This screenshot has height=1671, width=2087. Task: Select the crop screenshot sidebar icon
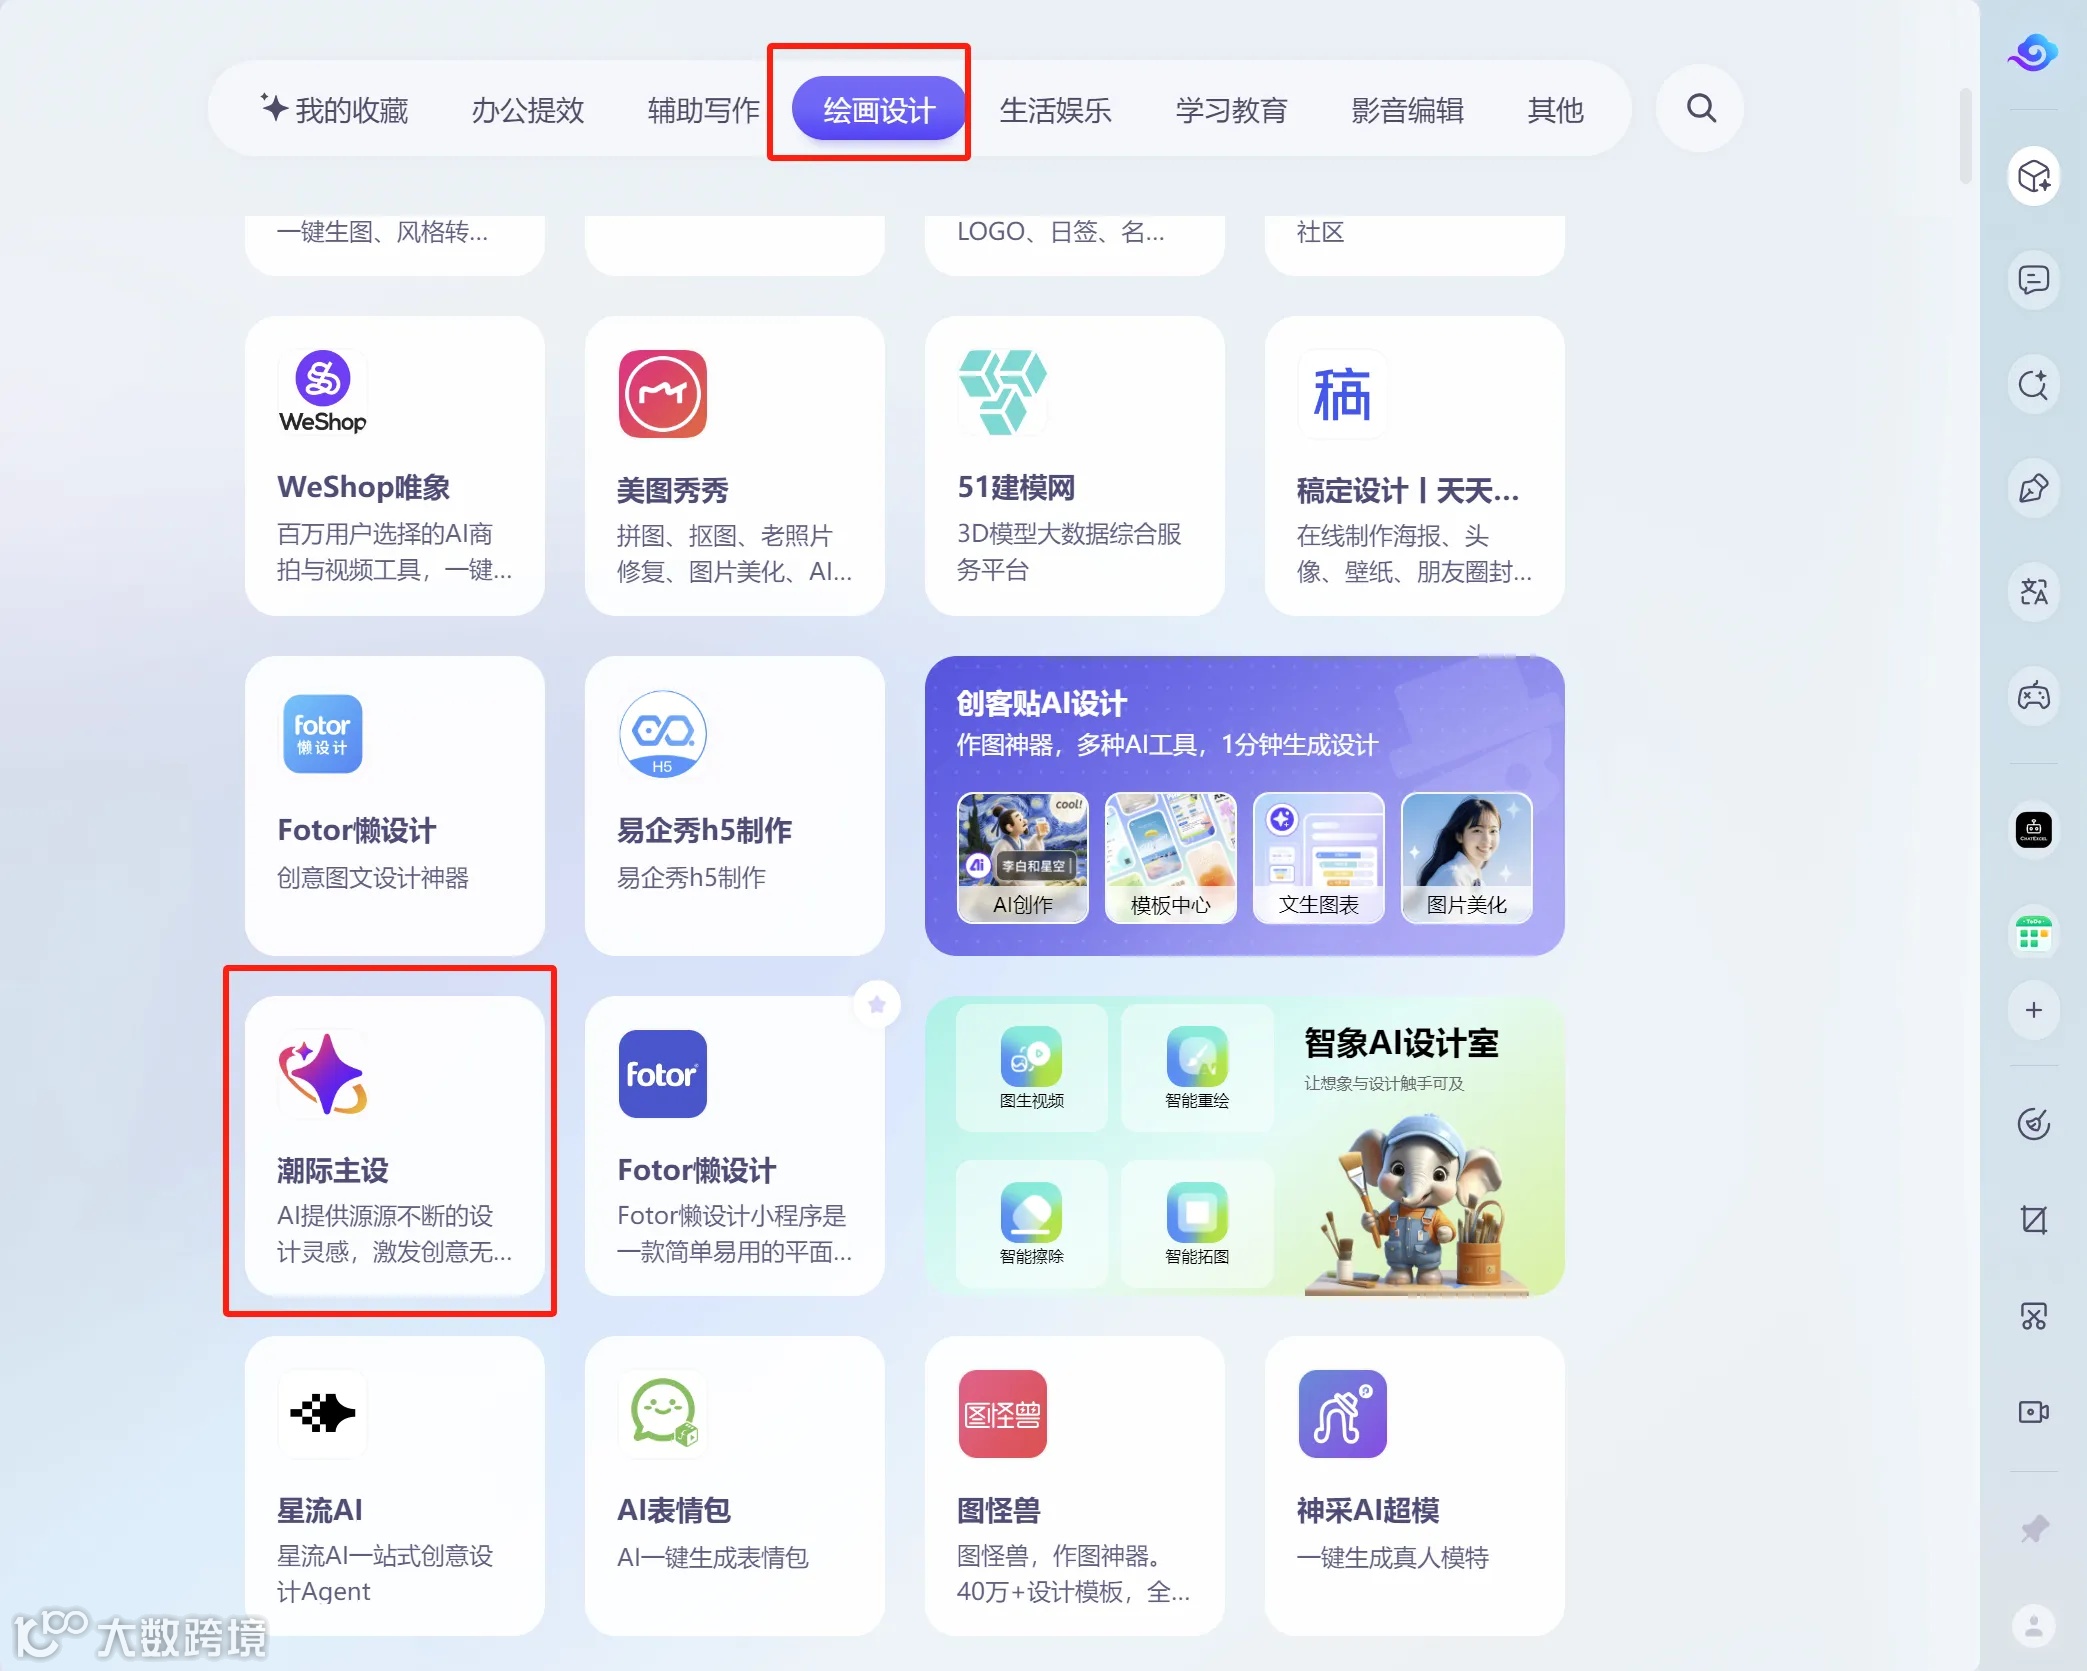click(2033, 1219)
